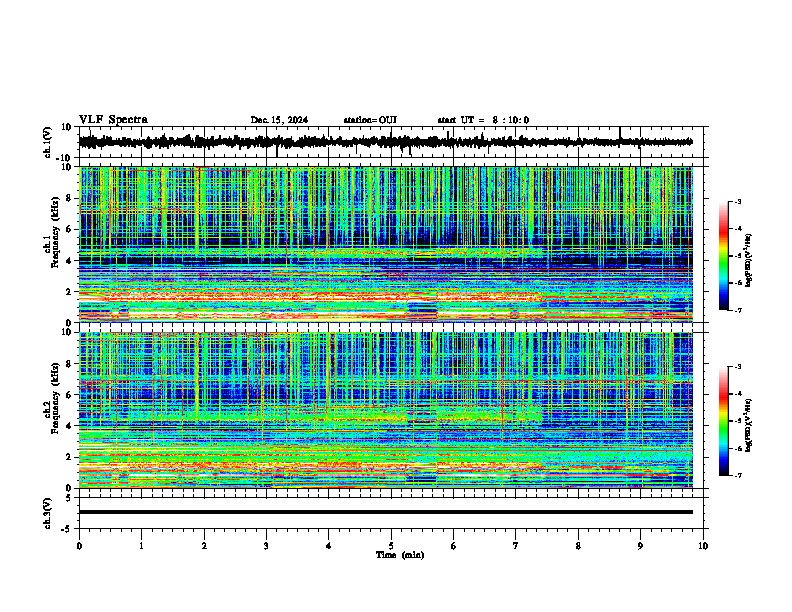The height and width of the screenshot is (612, 792).
Task: Click the time axis tick label "4"
Action: (329, 546)
